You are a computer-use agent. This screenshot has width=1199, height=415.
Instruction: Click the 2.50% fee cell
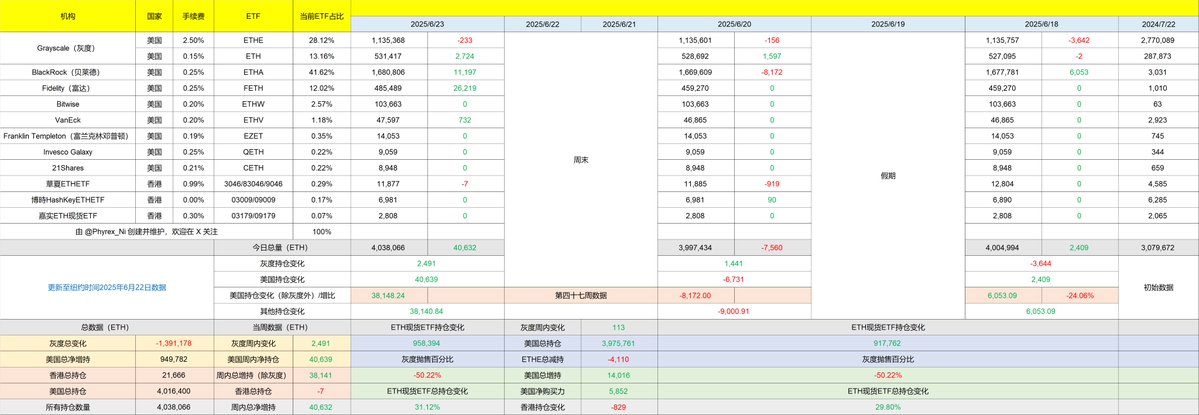194,40
